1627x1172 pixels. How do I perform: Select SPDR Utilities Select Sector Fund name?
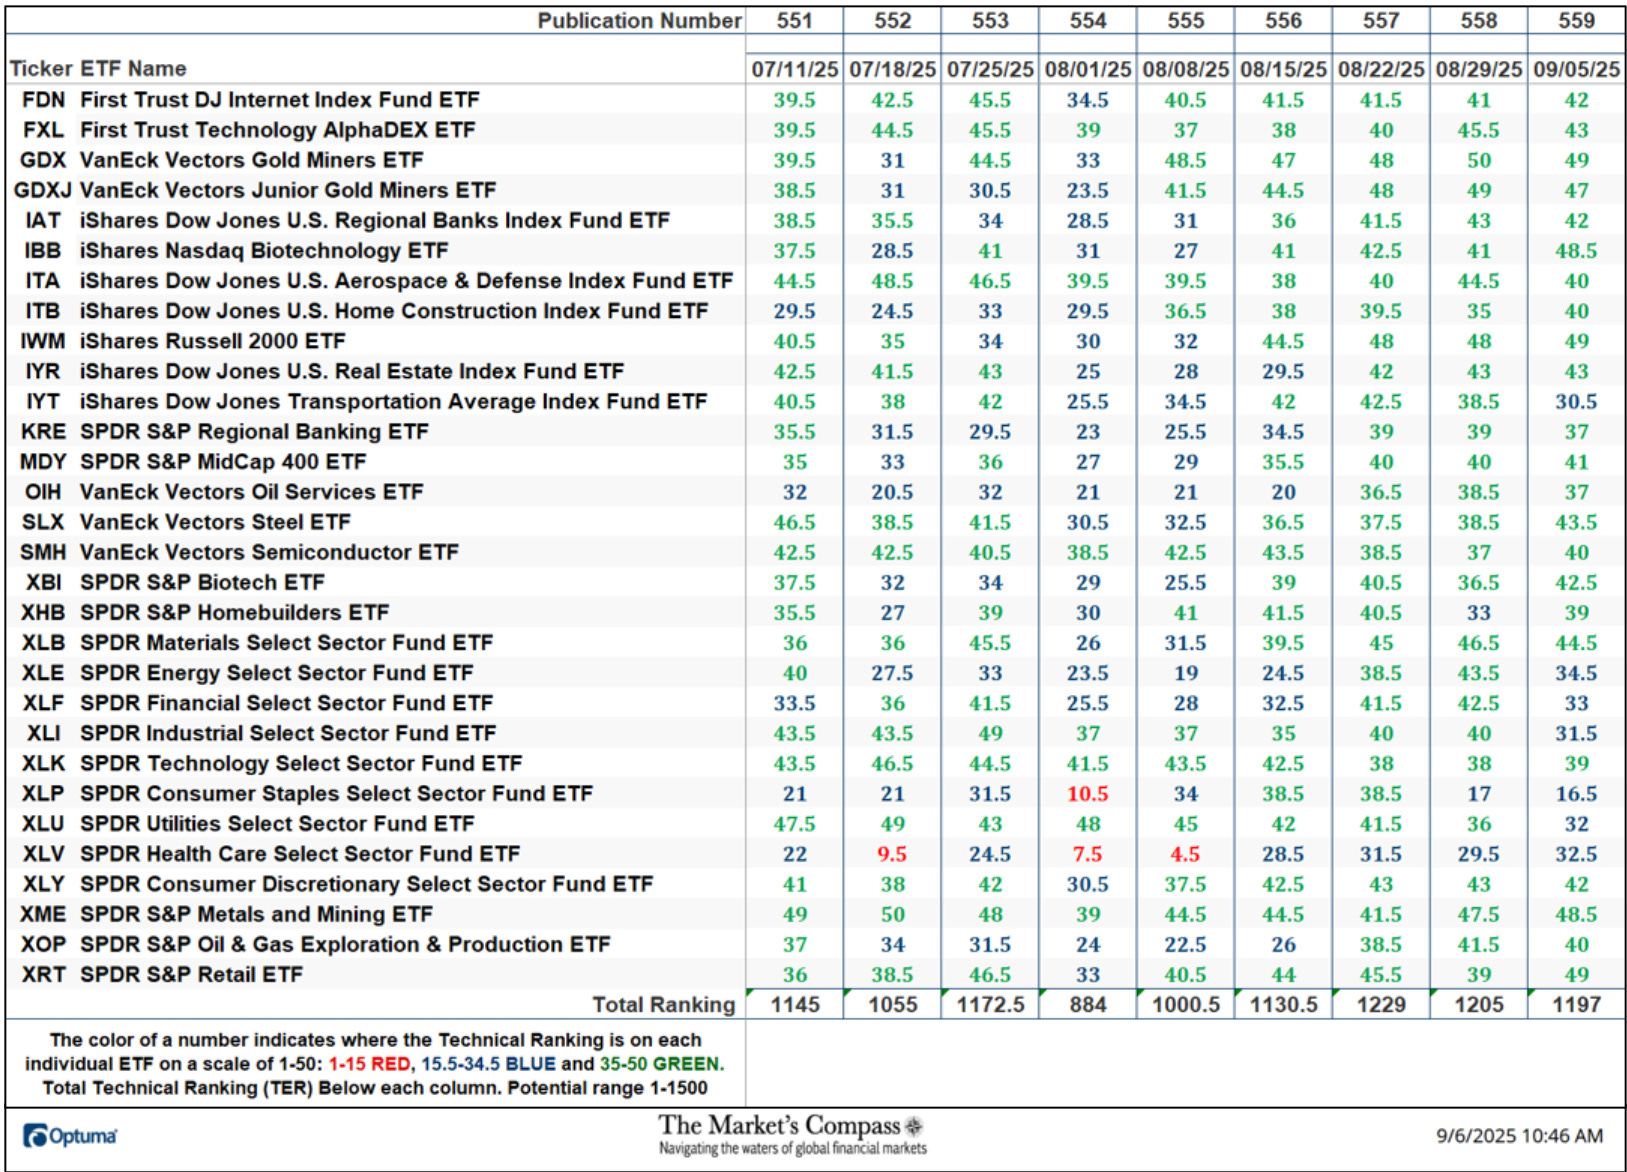coord(277,824)
